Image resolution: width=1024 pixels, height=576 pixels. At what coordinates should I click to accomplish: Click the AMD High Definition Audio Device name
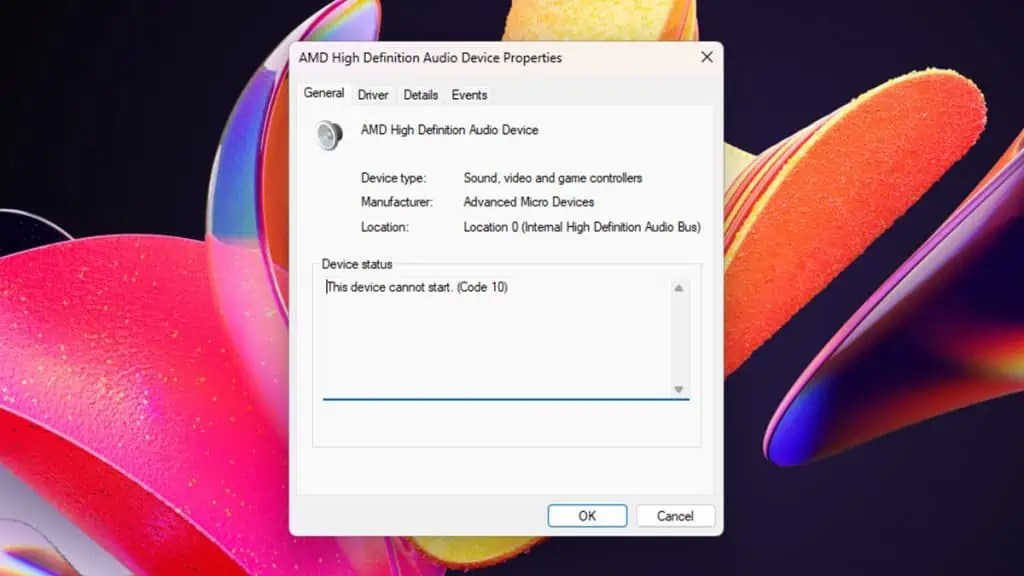(449, 129)
